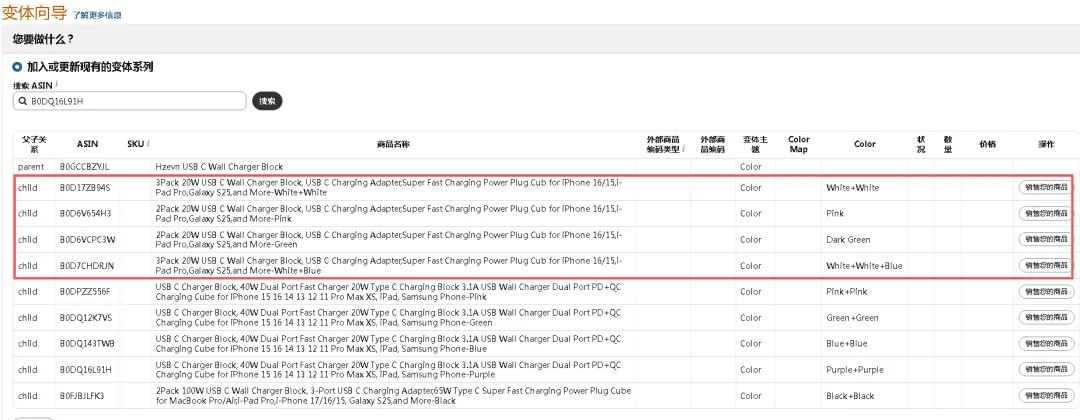Click the Dark Green color value

pos(849,240)
